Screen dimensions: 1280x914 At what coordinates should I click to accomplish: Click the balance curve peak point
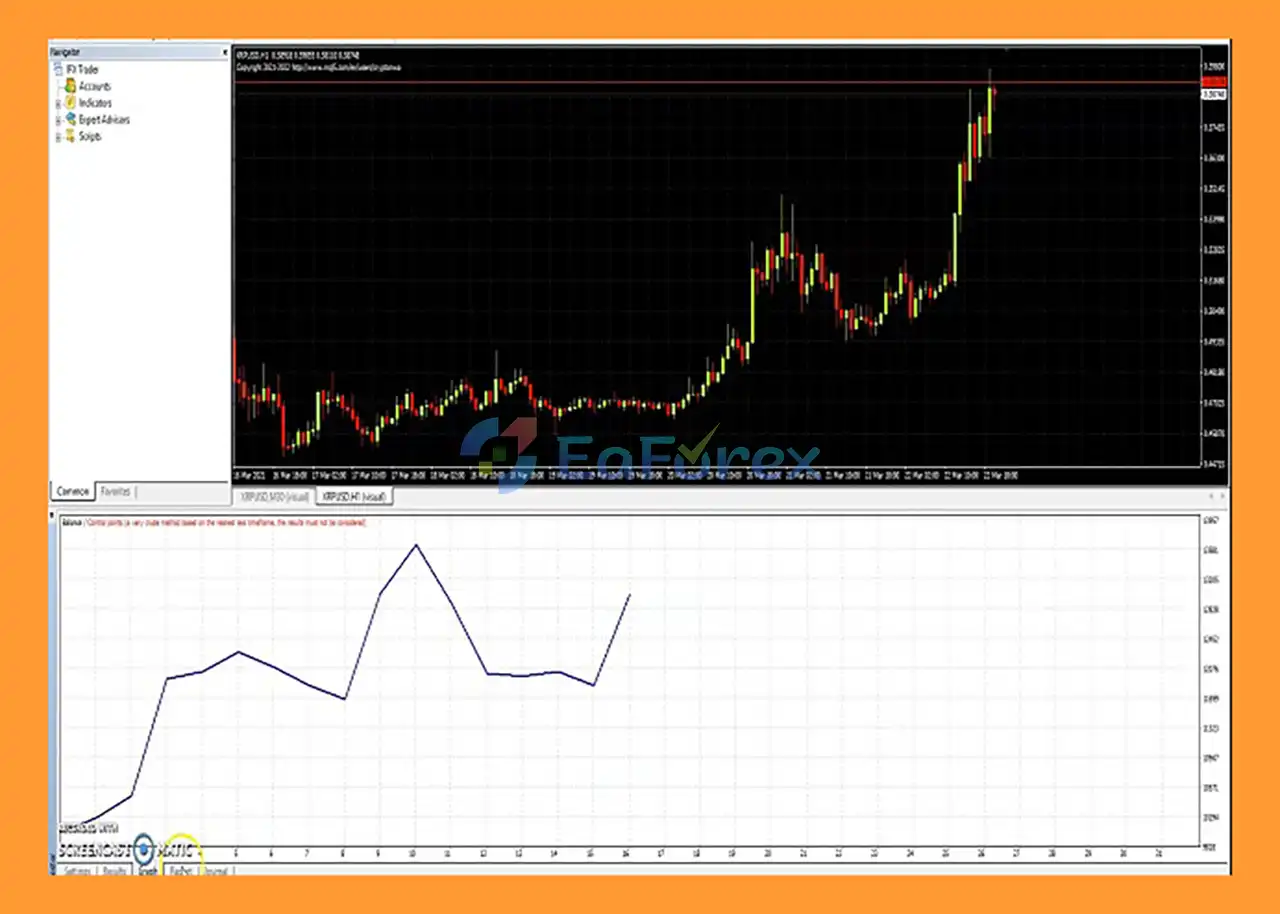point(416,545)
